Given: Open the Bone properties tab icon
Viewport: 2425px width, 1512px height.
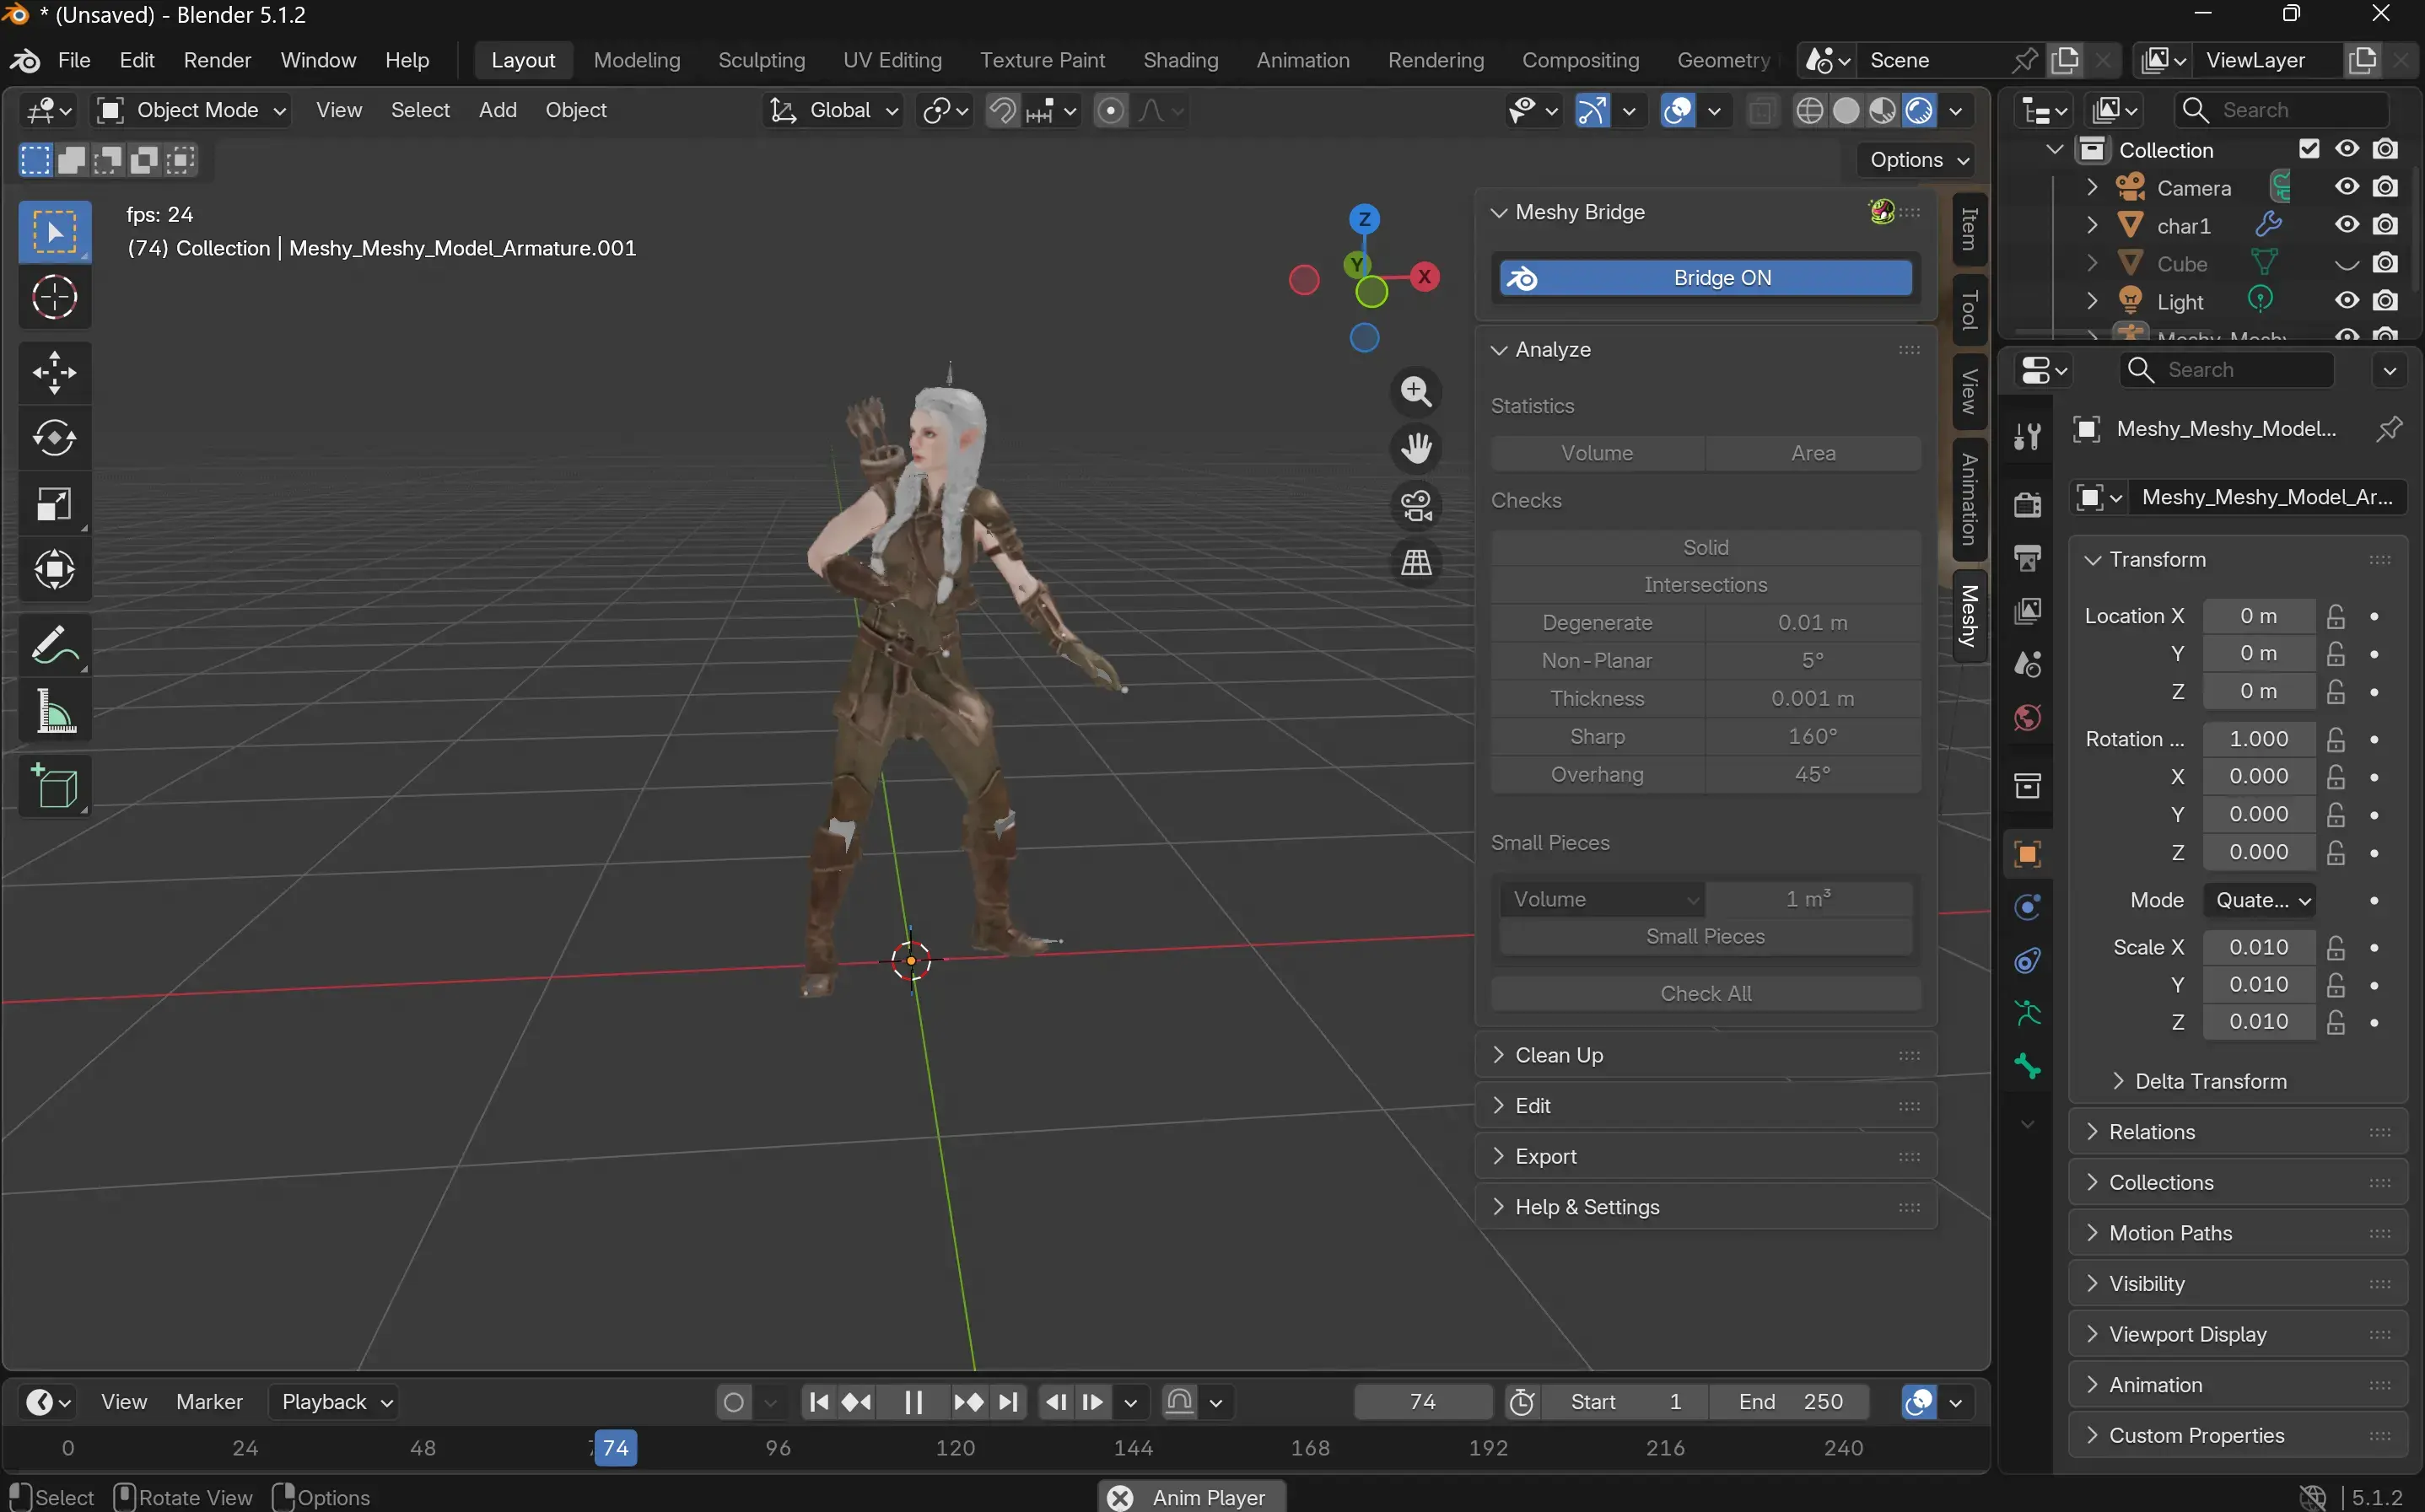Looking at the screenshot, I should 2028,1066.
